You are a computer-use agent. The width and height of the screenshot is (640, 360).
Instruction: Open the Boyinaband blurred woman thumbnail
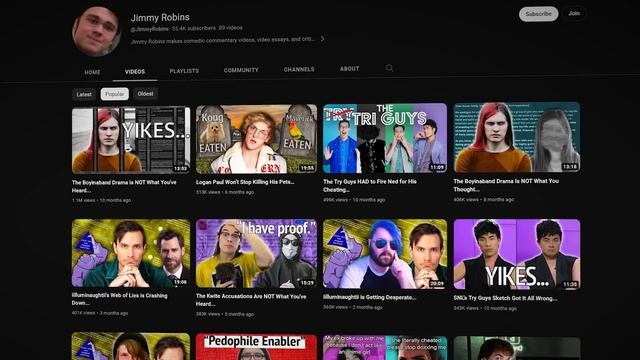517,137
